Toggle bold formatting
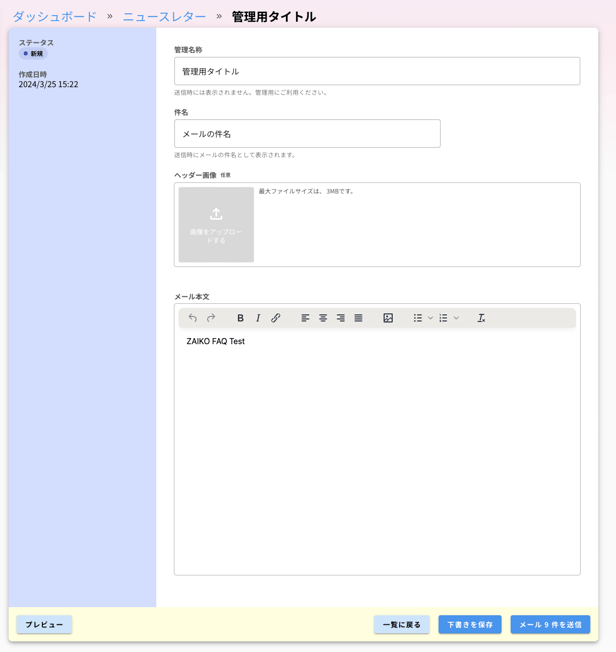Screen dimensions: 616x652 click(x=240, y=318)
